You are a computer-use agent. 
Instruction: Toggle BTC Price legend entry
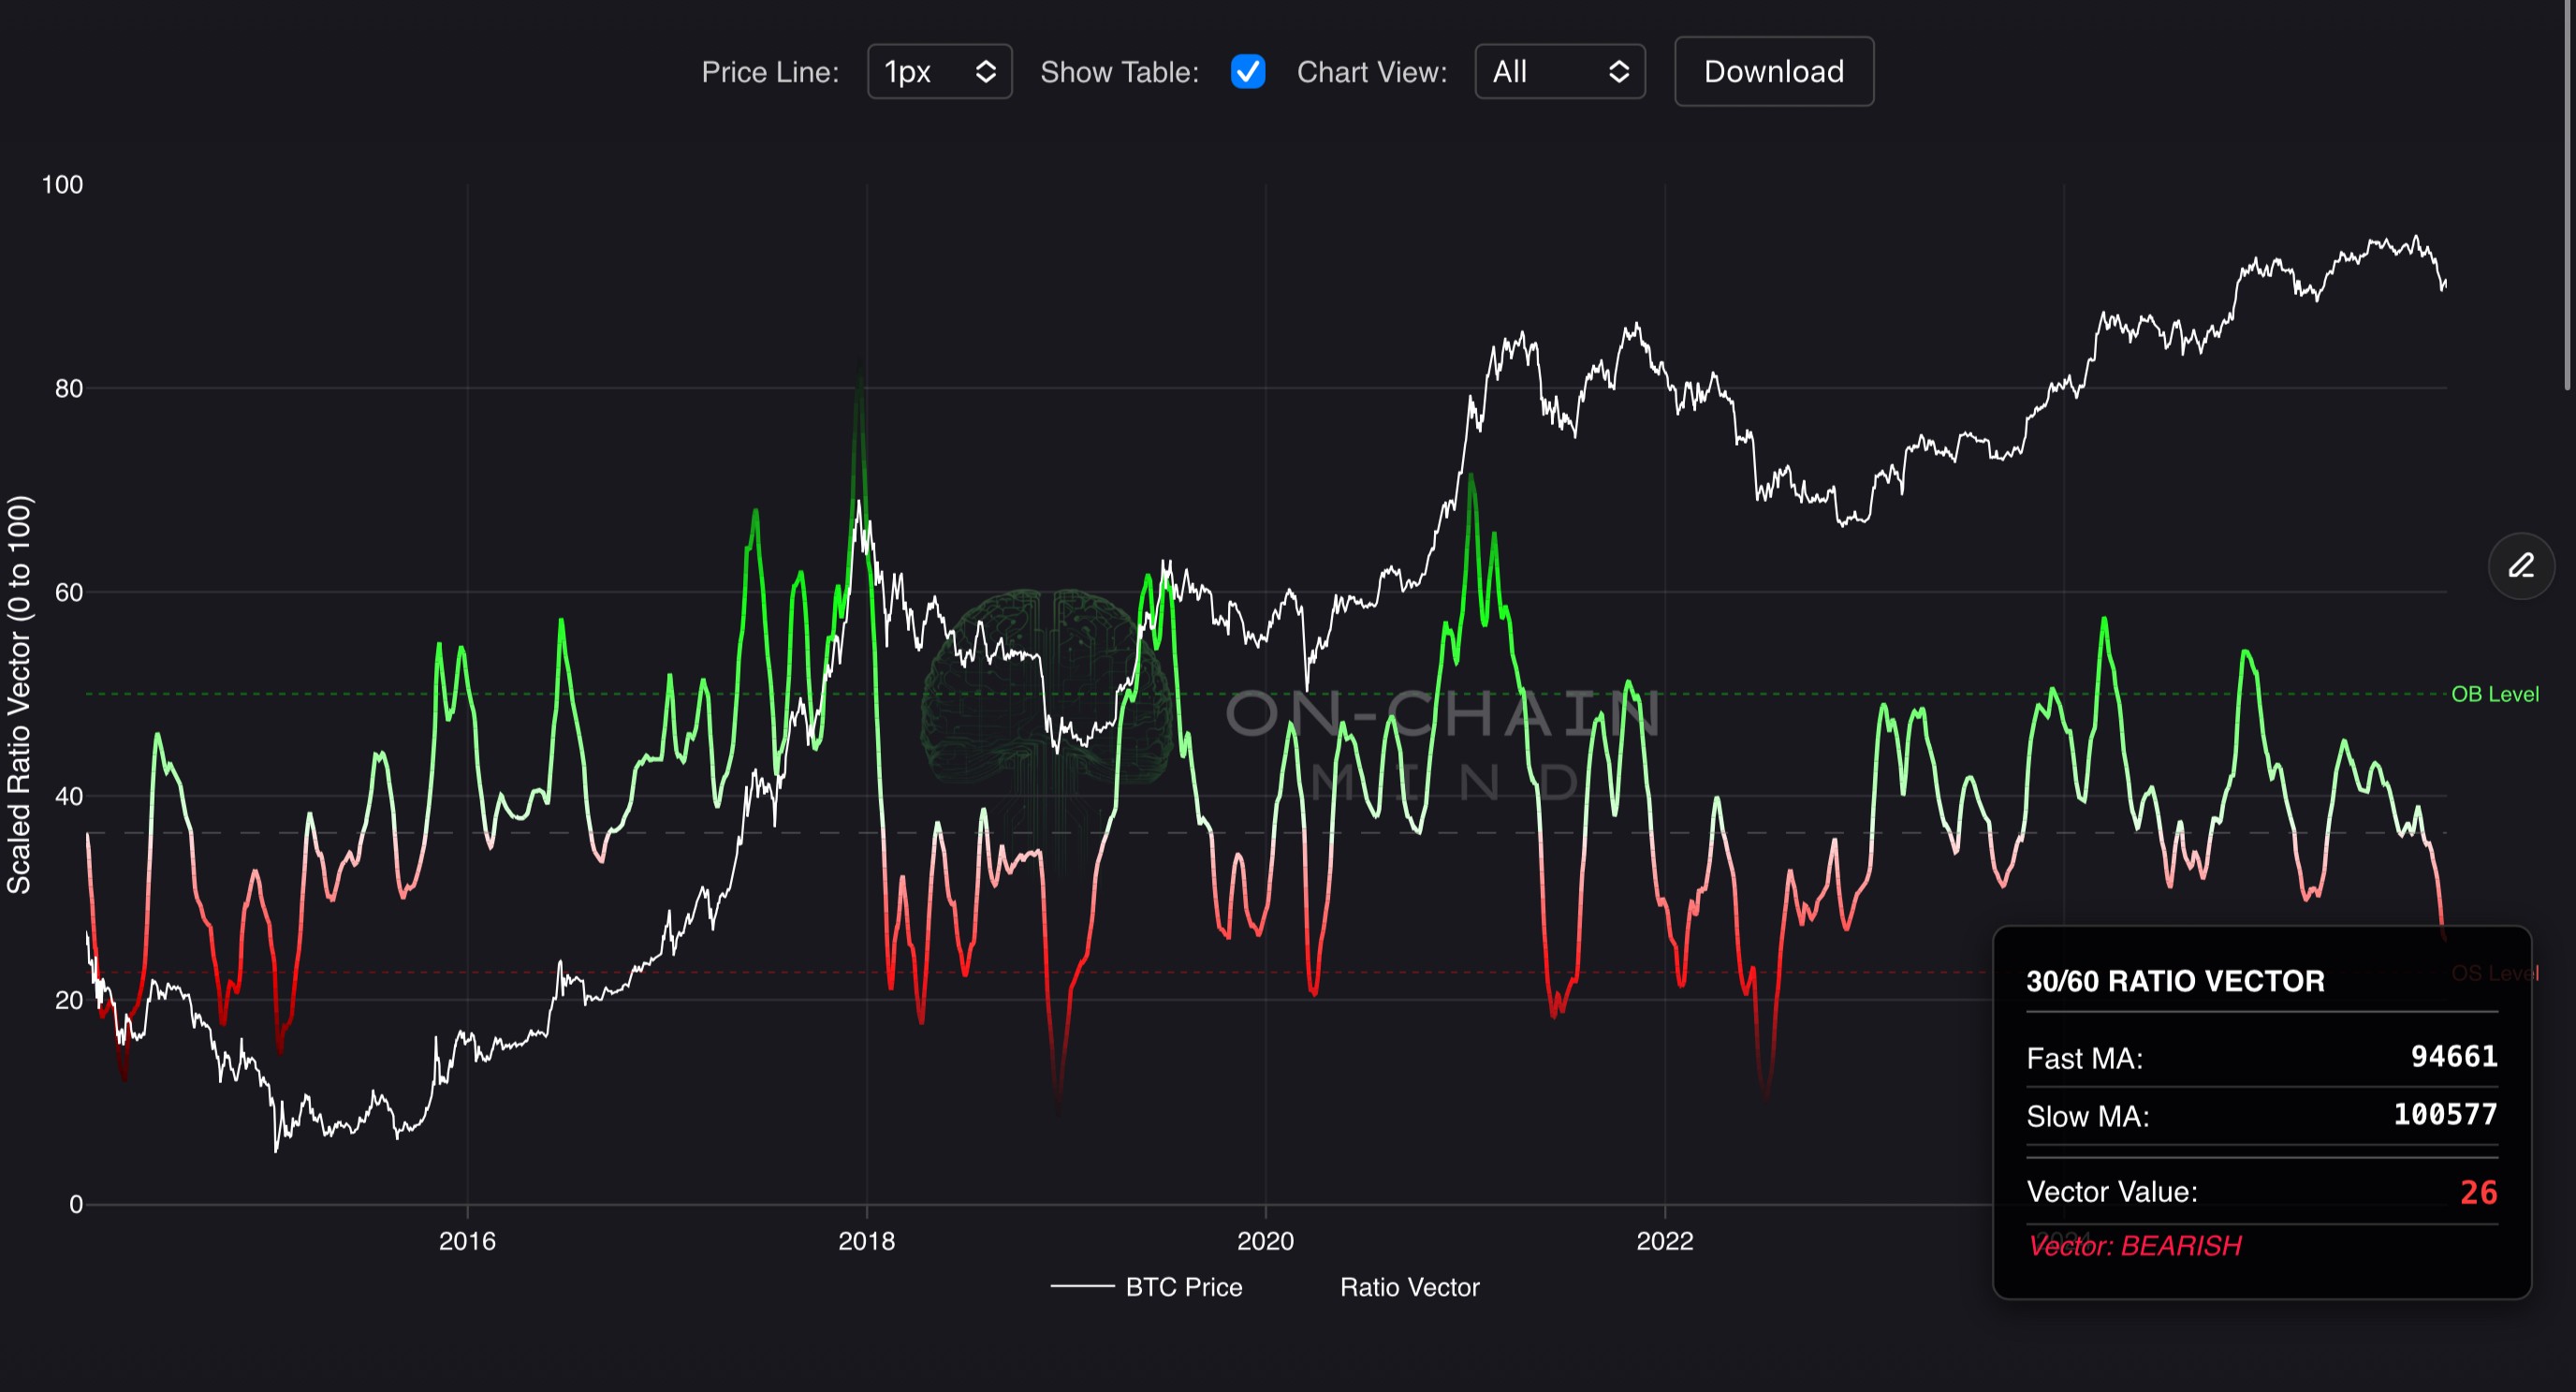pyautogui.click(x=1183, y=1287)
